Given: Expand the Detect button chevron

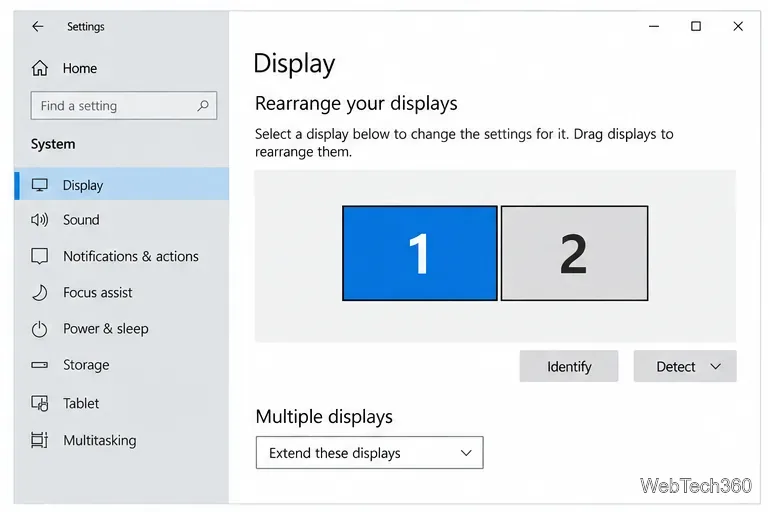Looking at the screenshot, I should (716, 366).
